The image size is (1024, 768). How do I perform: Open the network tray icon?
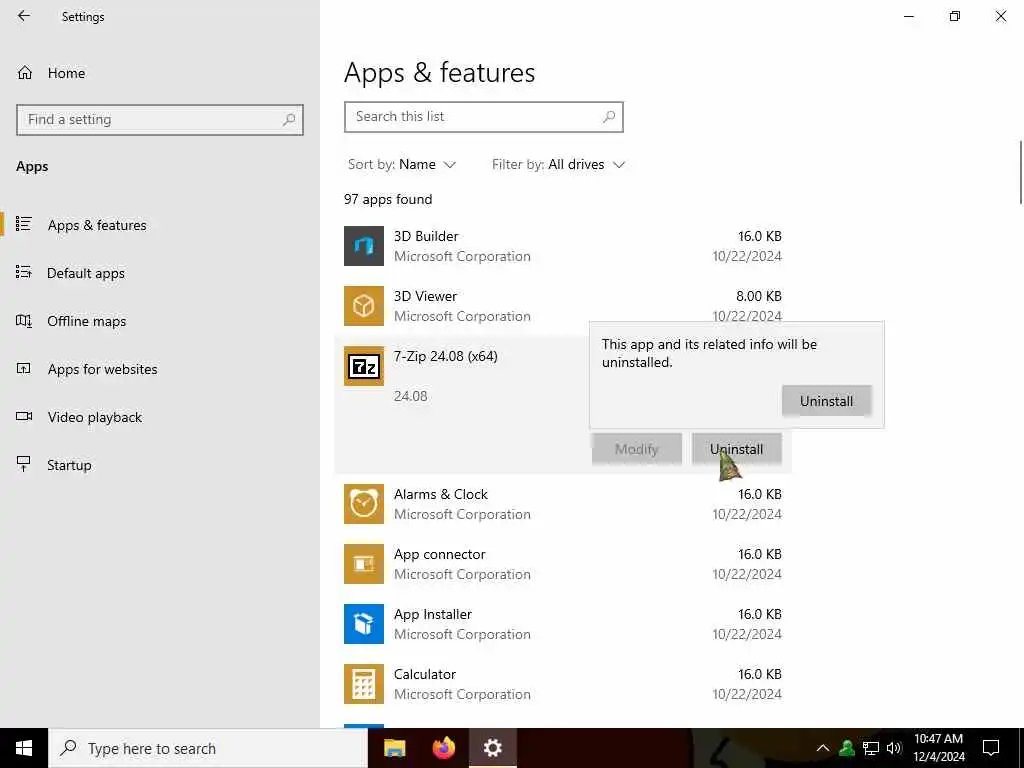click(871, 748)
